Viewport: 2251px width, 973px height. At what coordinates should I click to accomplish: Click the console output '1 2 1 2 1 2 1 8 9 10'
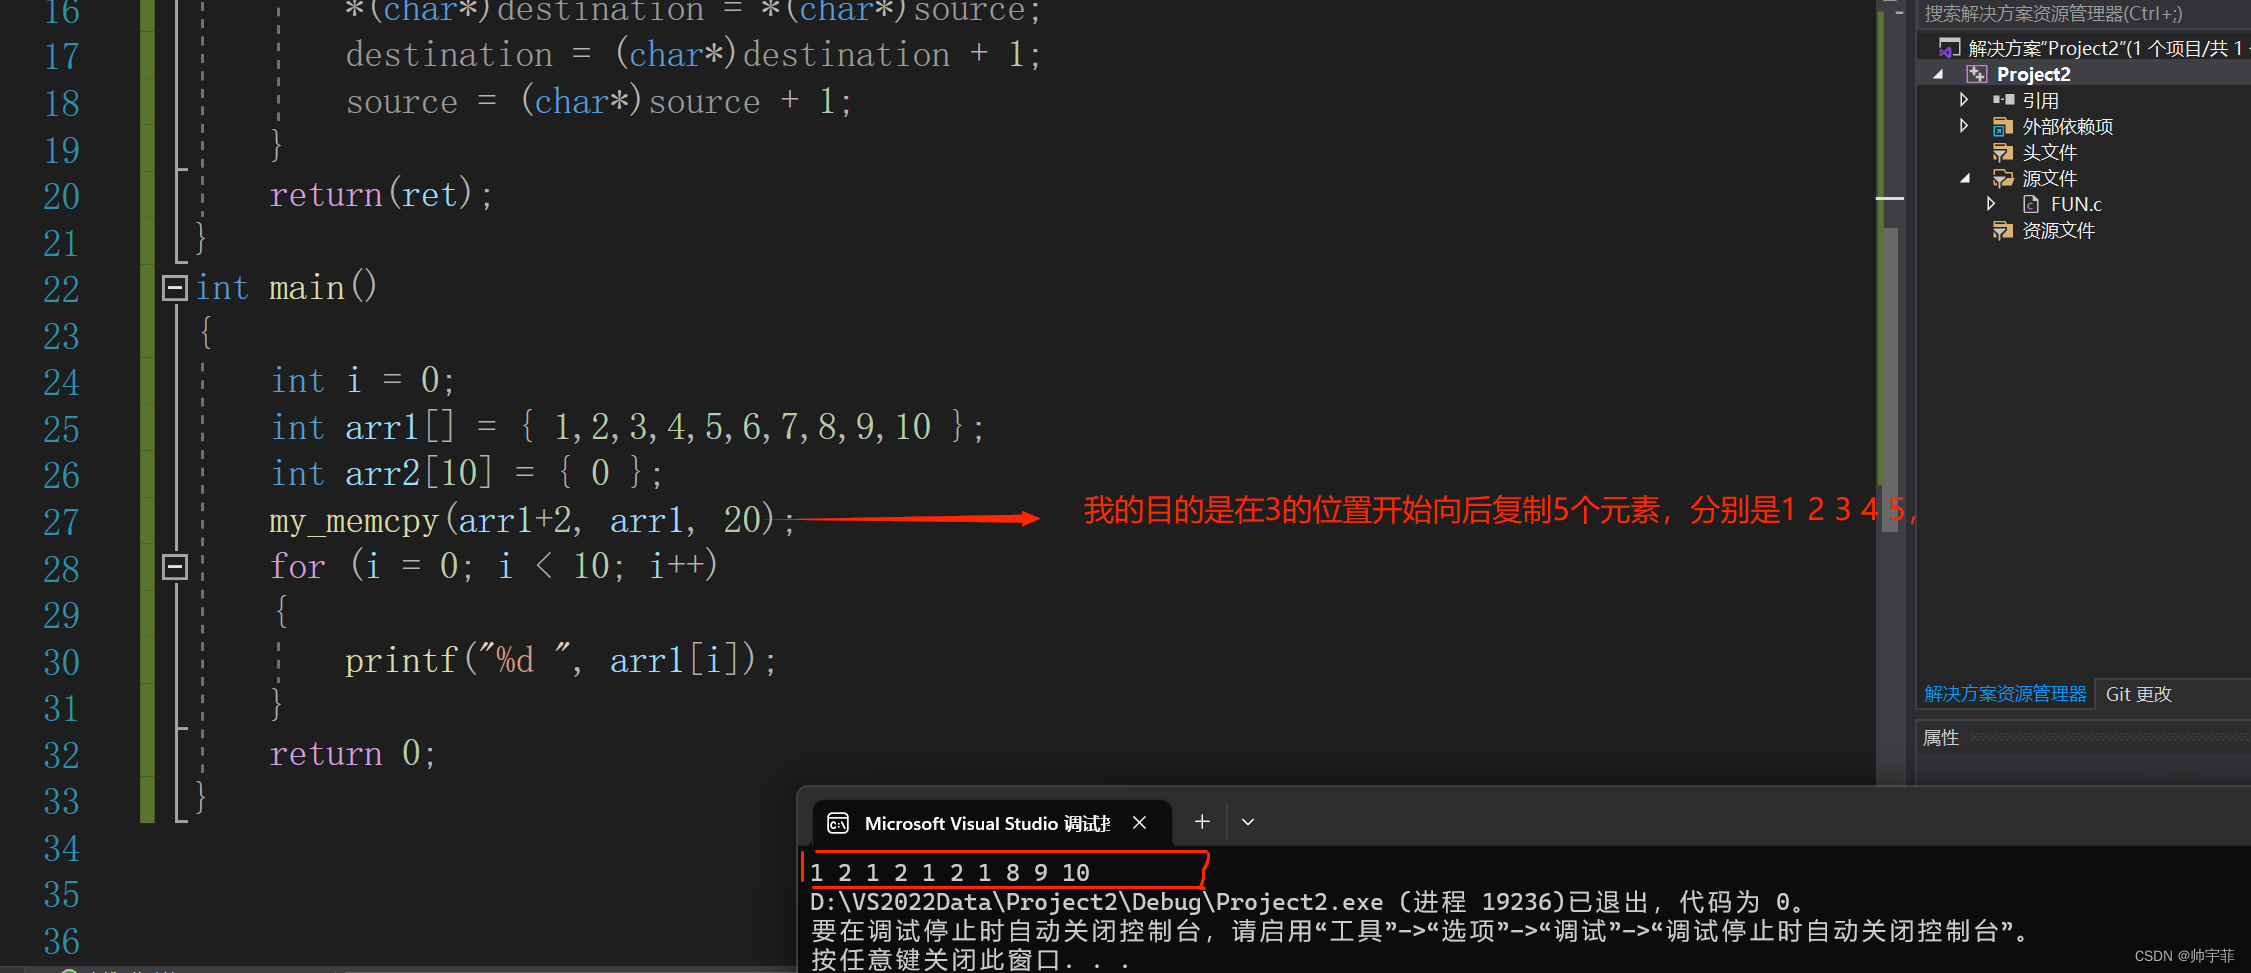[x=950, y=873]
